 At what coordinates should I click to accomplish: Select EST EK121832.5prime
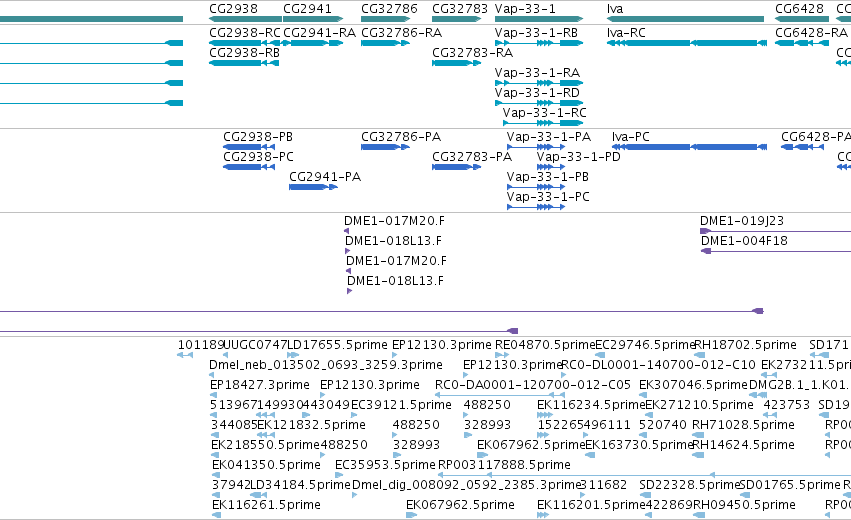click(312, 425)
